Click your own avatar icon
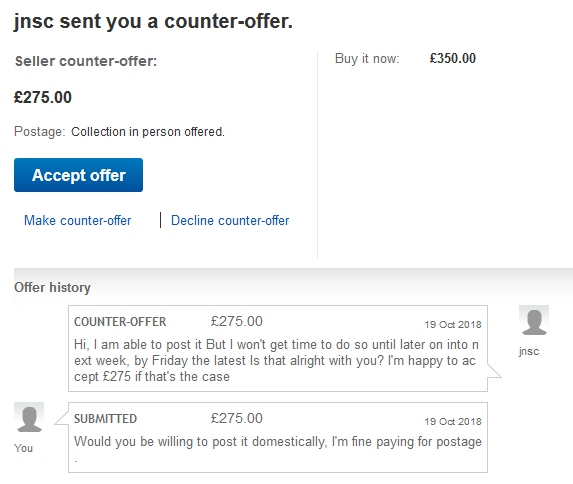Image resolution: width=573 pixels, height=484 pixels. (29, 417)
